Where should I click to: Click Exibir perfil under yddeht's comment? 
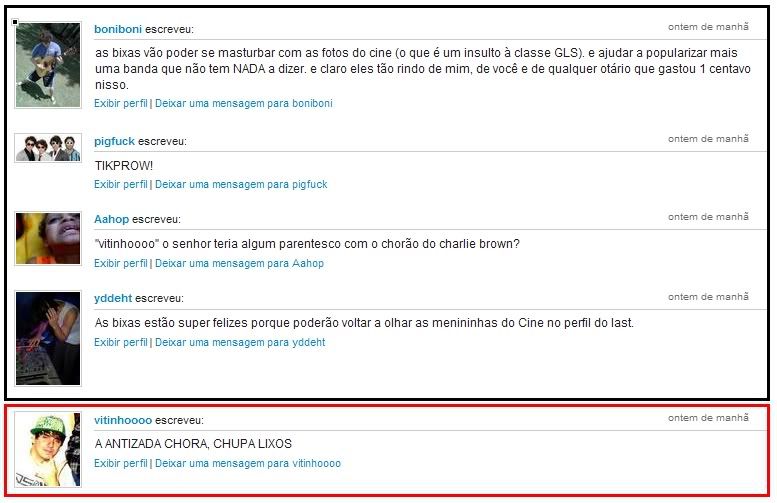click(121, 342)
